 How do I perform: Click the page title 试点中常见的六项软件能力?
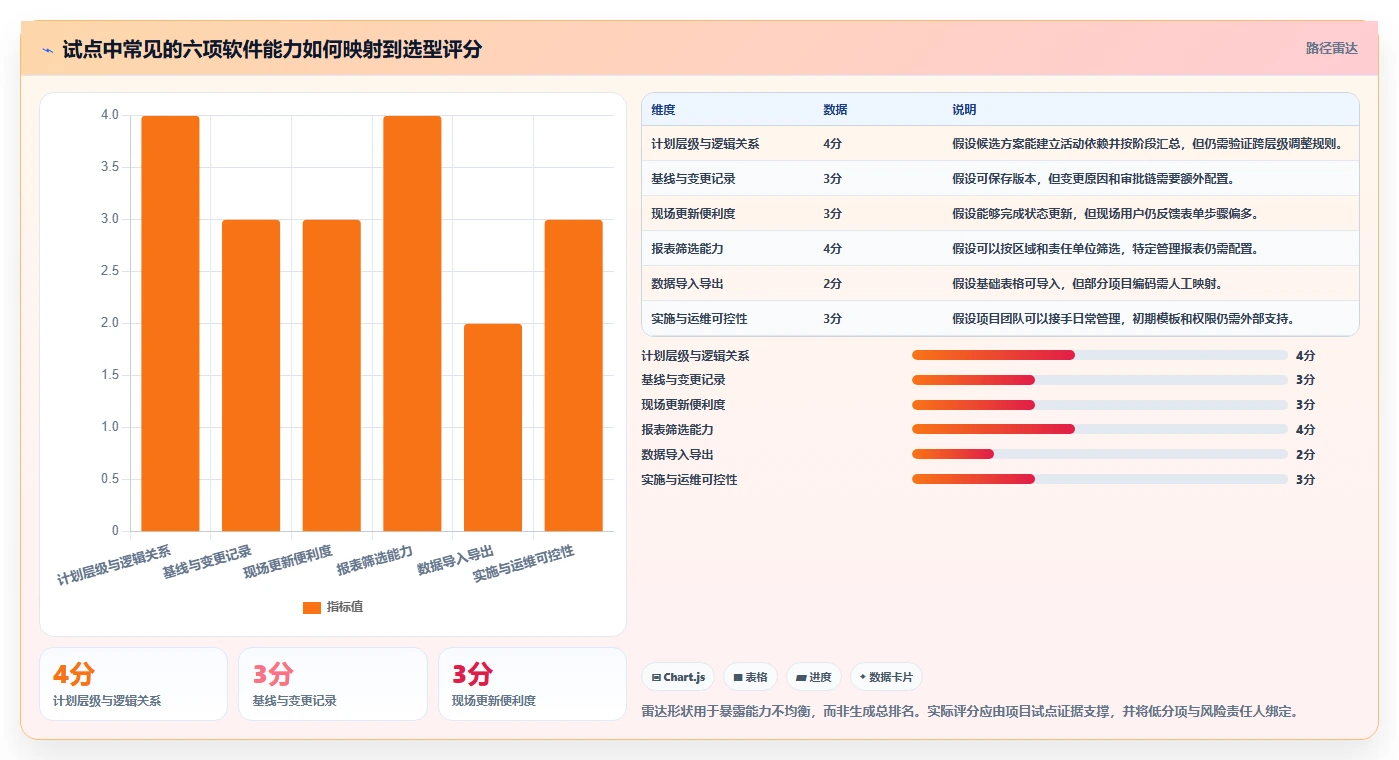click(x=272, y=49)
